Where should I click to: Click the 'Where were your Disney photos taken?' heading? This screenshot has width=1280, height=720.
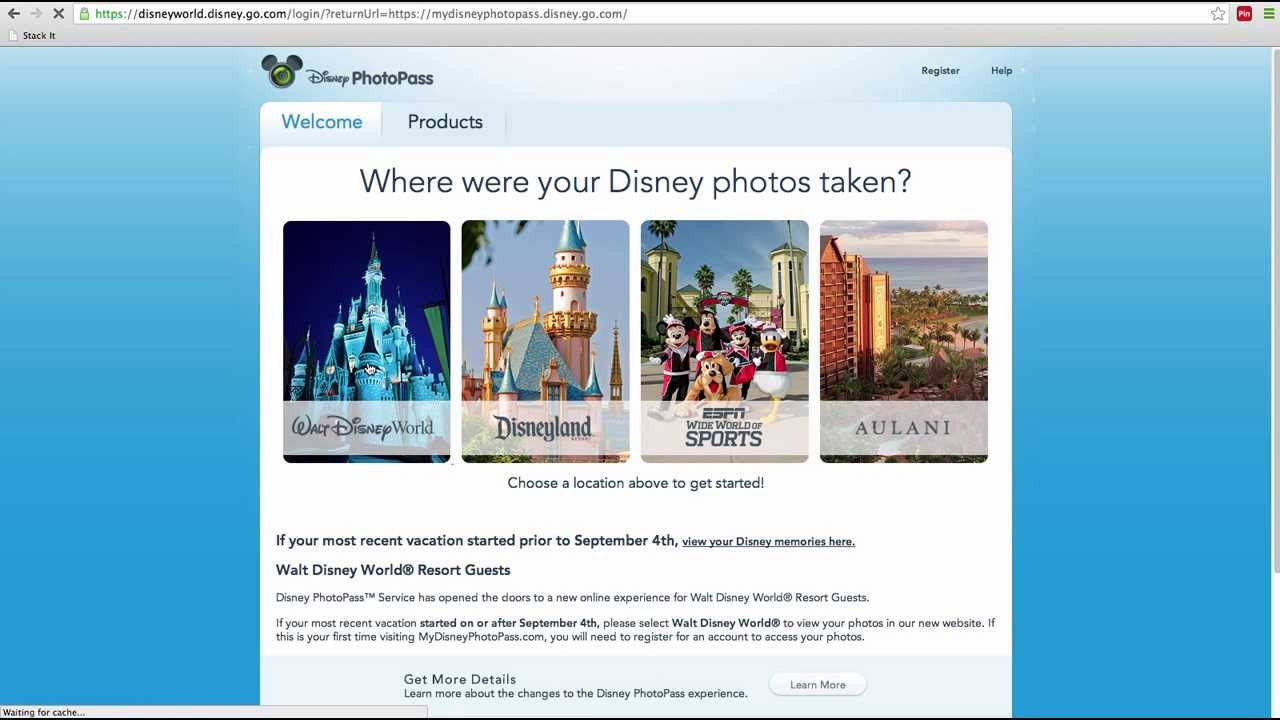635,182
